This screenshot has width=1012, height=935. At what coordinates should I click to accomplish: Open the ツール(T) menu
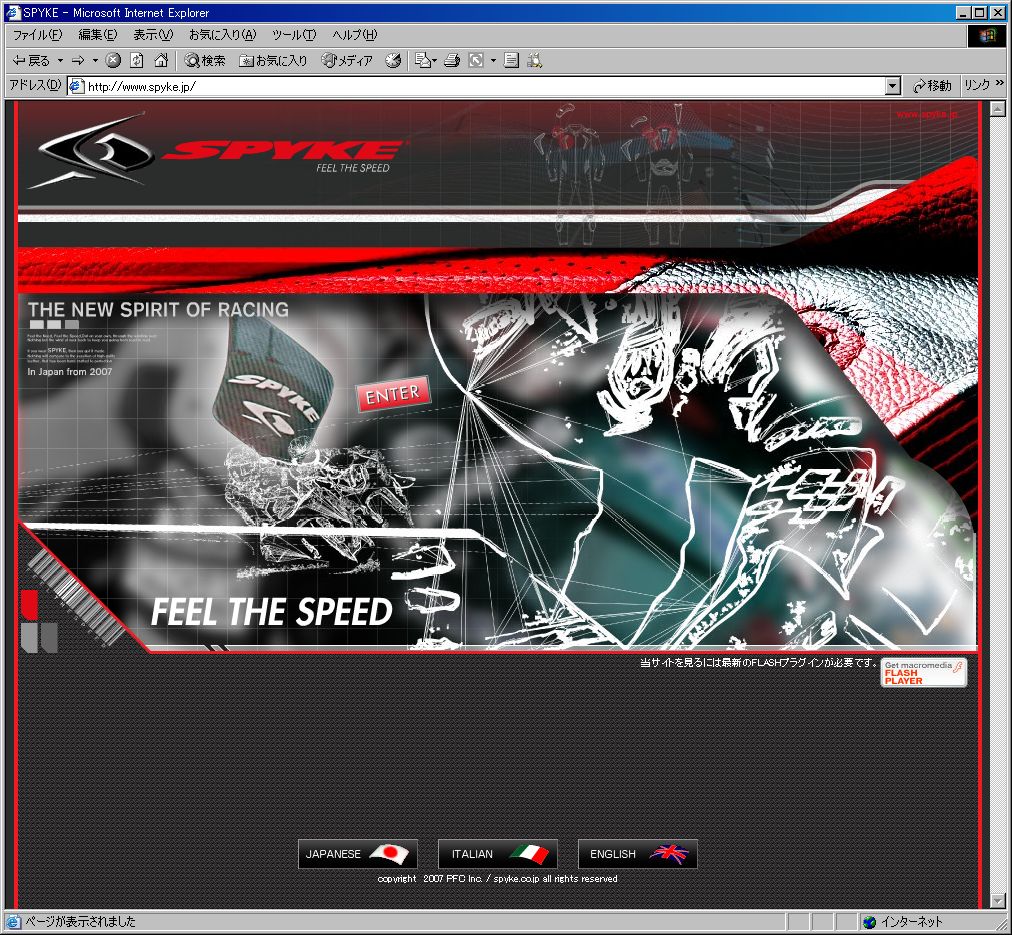pyautogui.click(x=294, y=35)
